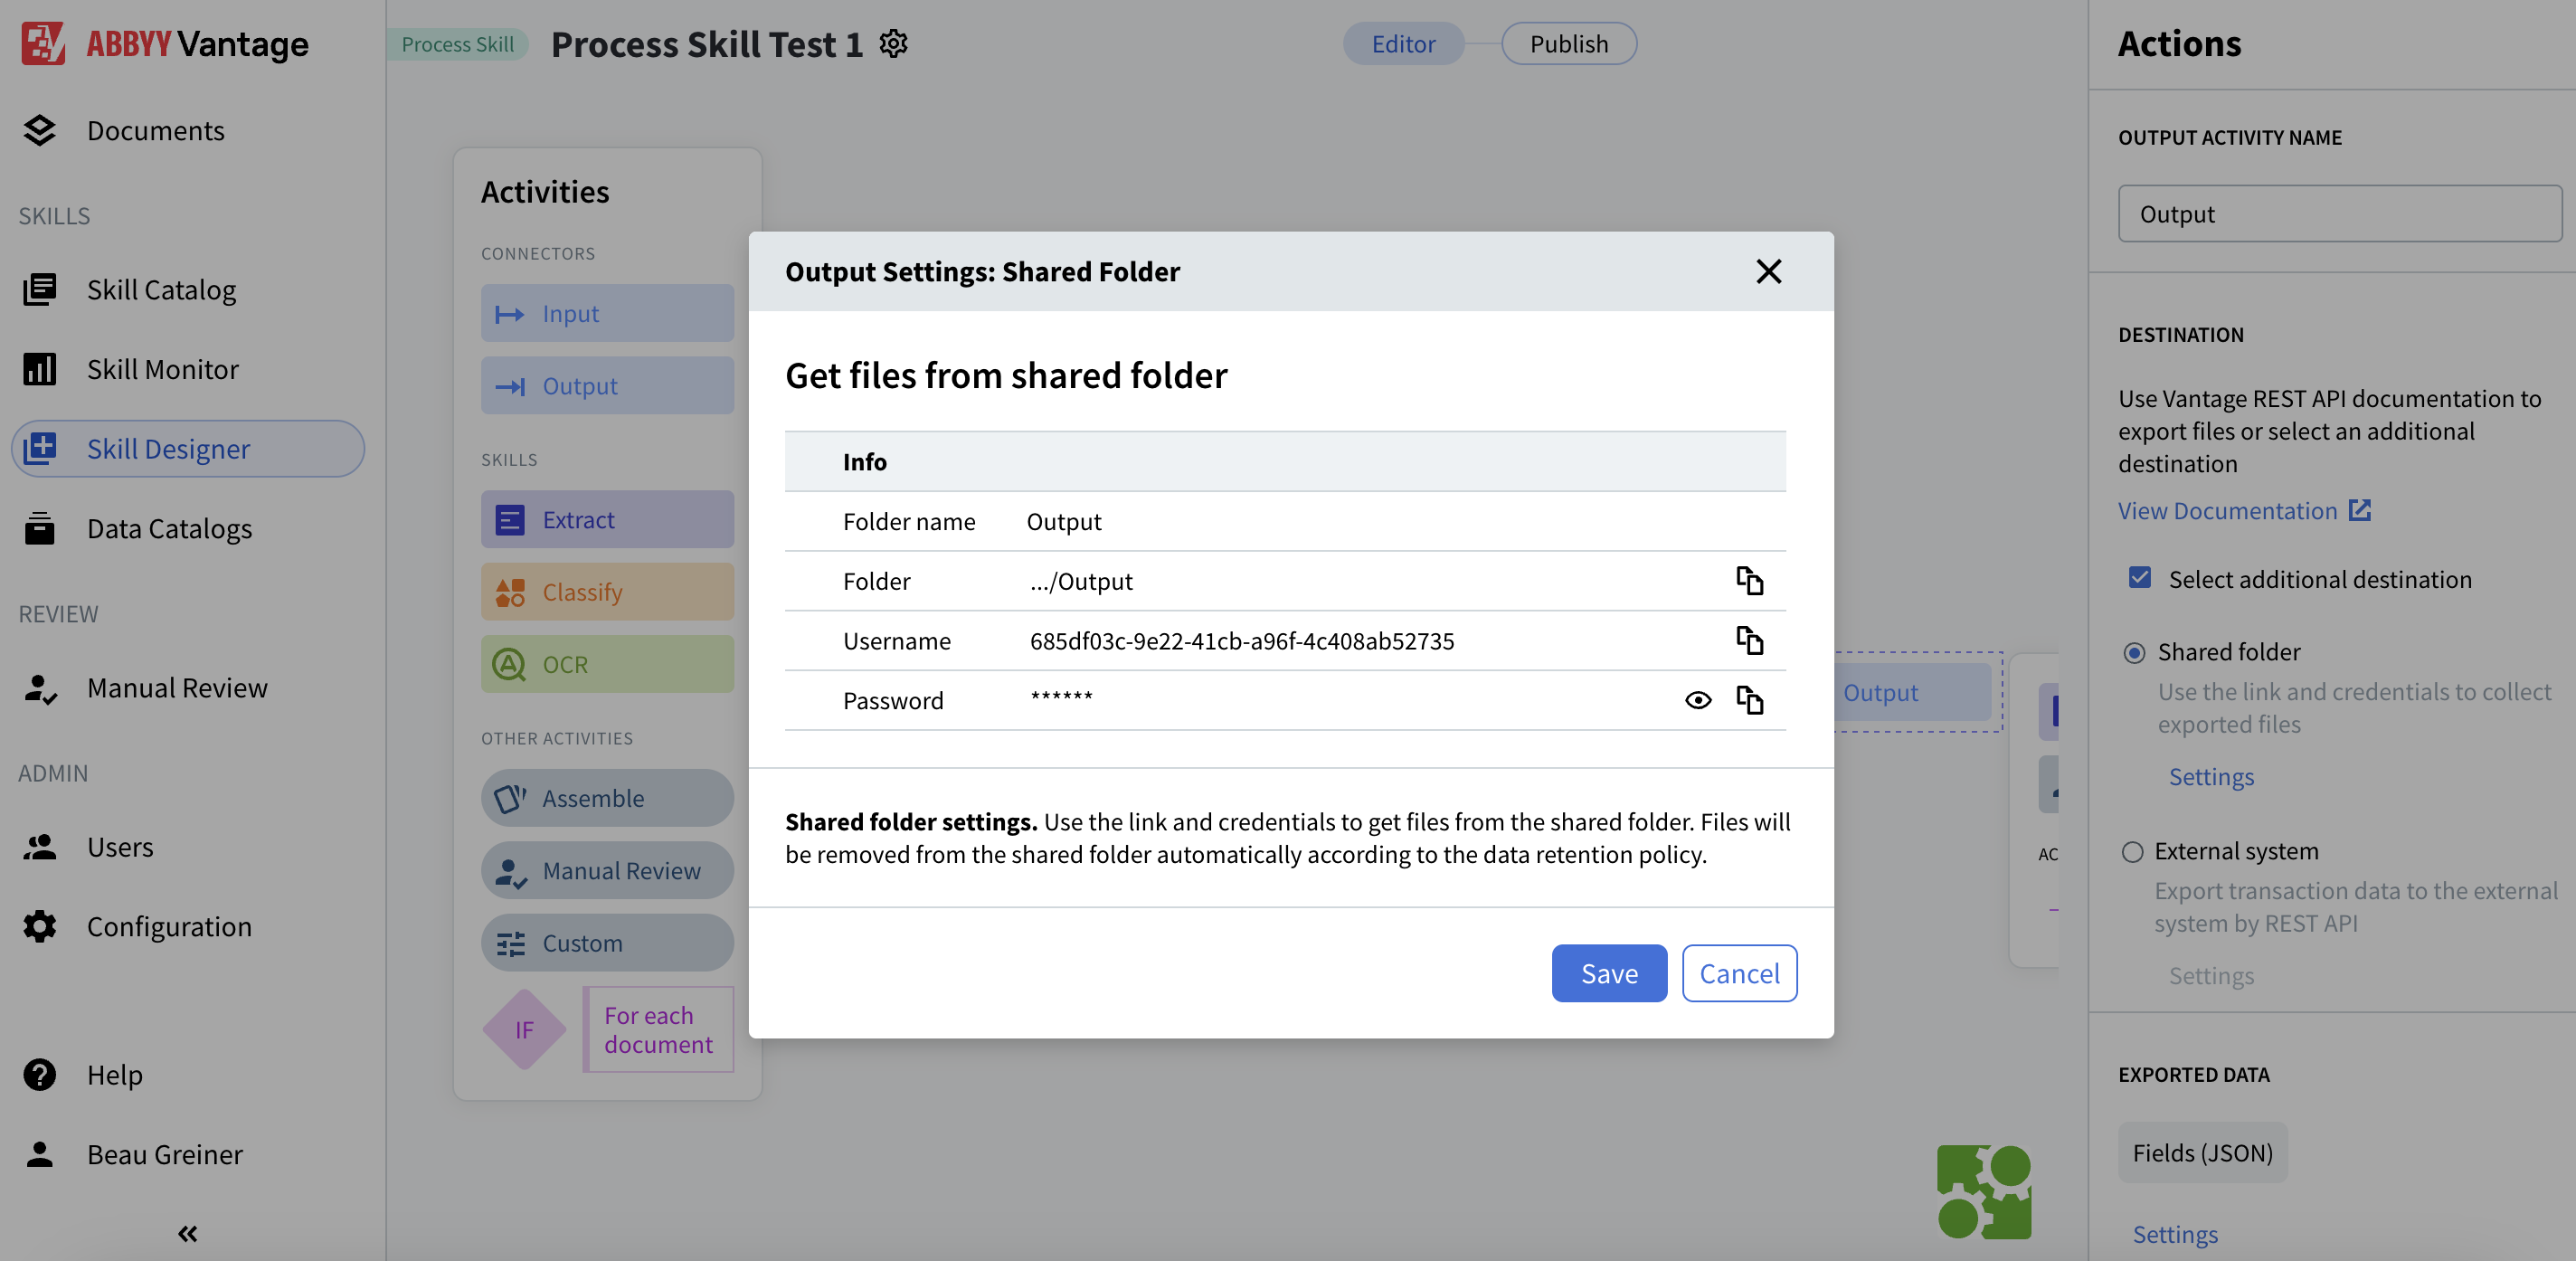This screenshot has height=1261, width=2576.
Task: Edit the Output activity name field
Action: pos(2338,213)
